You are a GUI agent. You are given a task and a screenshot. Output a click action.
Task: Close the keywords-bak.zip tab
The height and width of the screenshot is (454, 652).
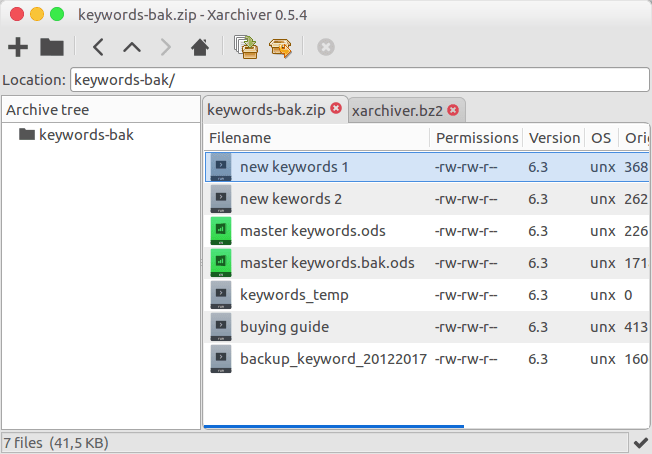tap(336, 109)
